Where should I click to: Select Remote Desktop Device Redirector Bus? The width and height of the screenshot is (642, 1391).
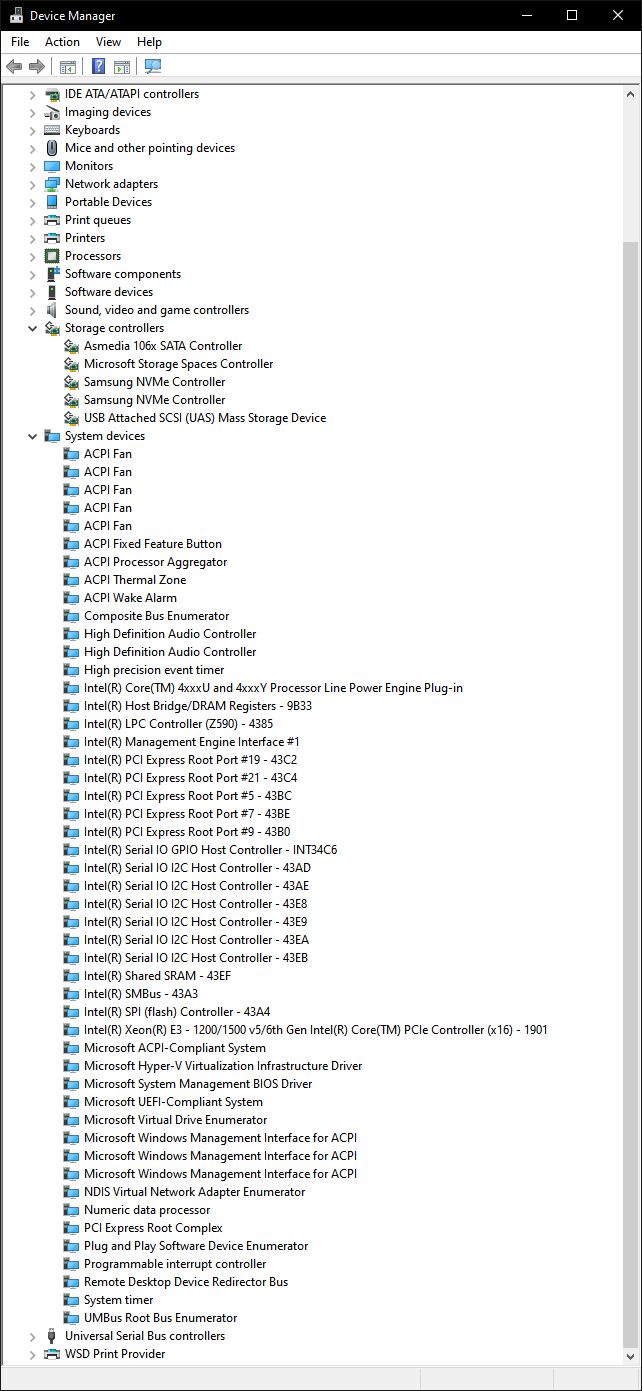pyautogui.click(x=186, y=1282)
